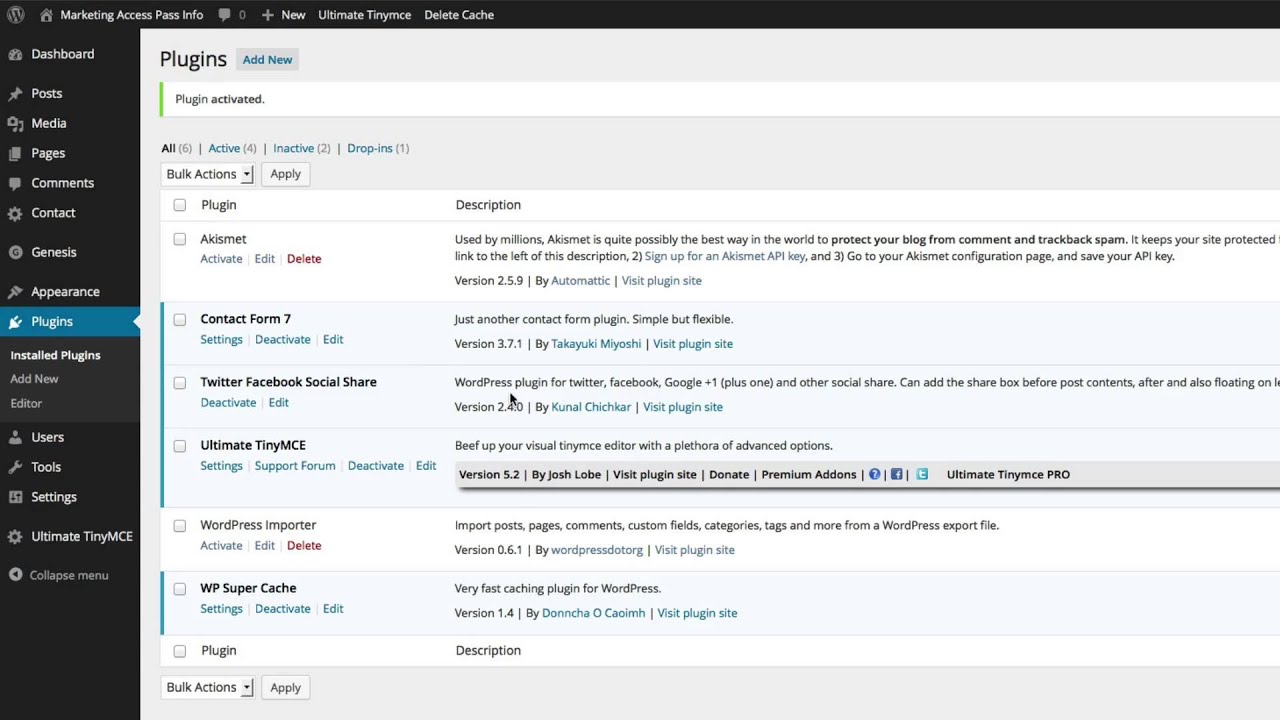Image resolution: width=1280 pixels, height=720 pixels.
Task: Open the bottom Bulk Actions dropdown
Action: 207,688
